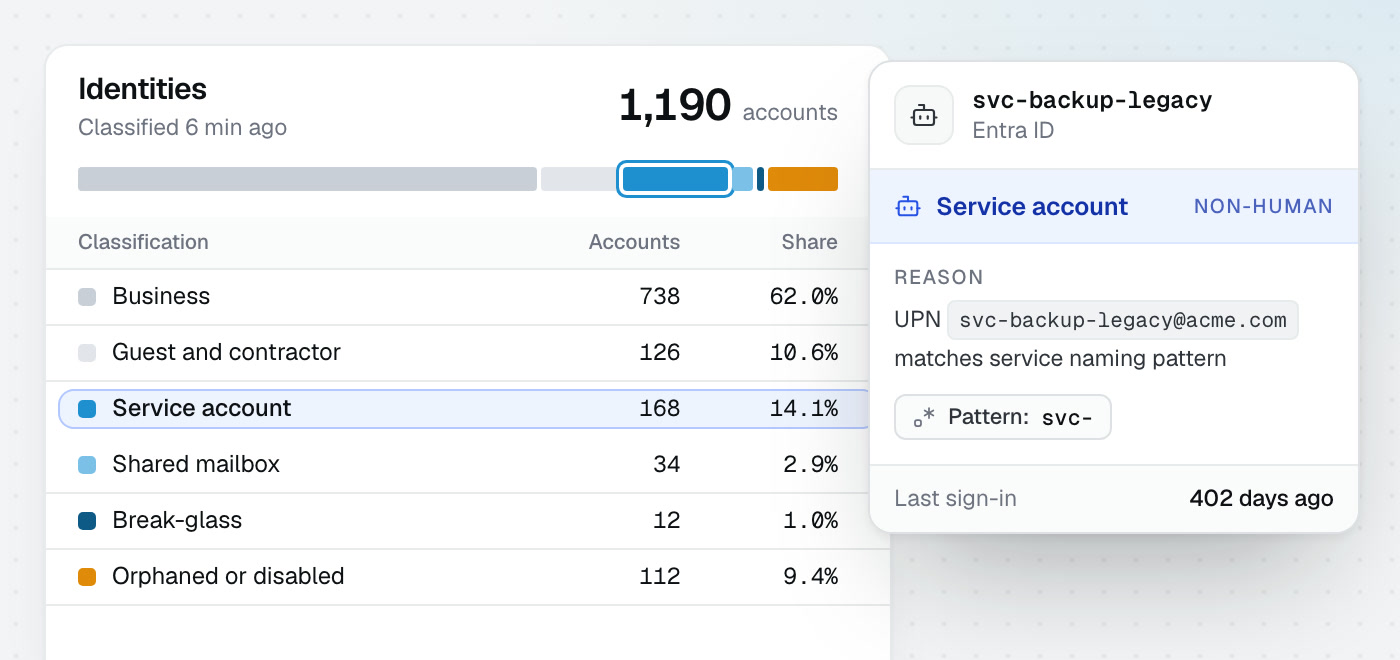1400x660 pixels.
Task: Select the Business gray color swatch
Action: [x=87, y=297]
